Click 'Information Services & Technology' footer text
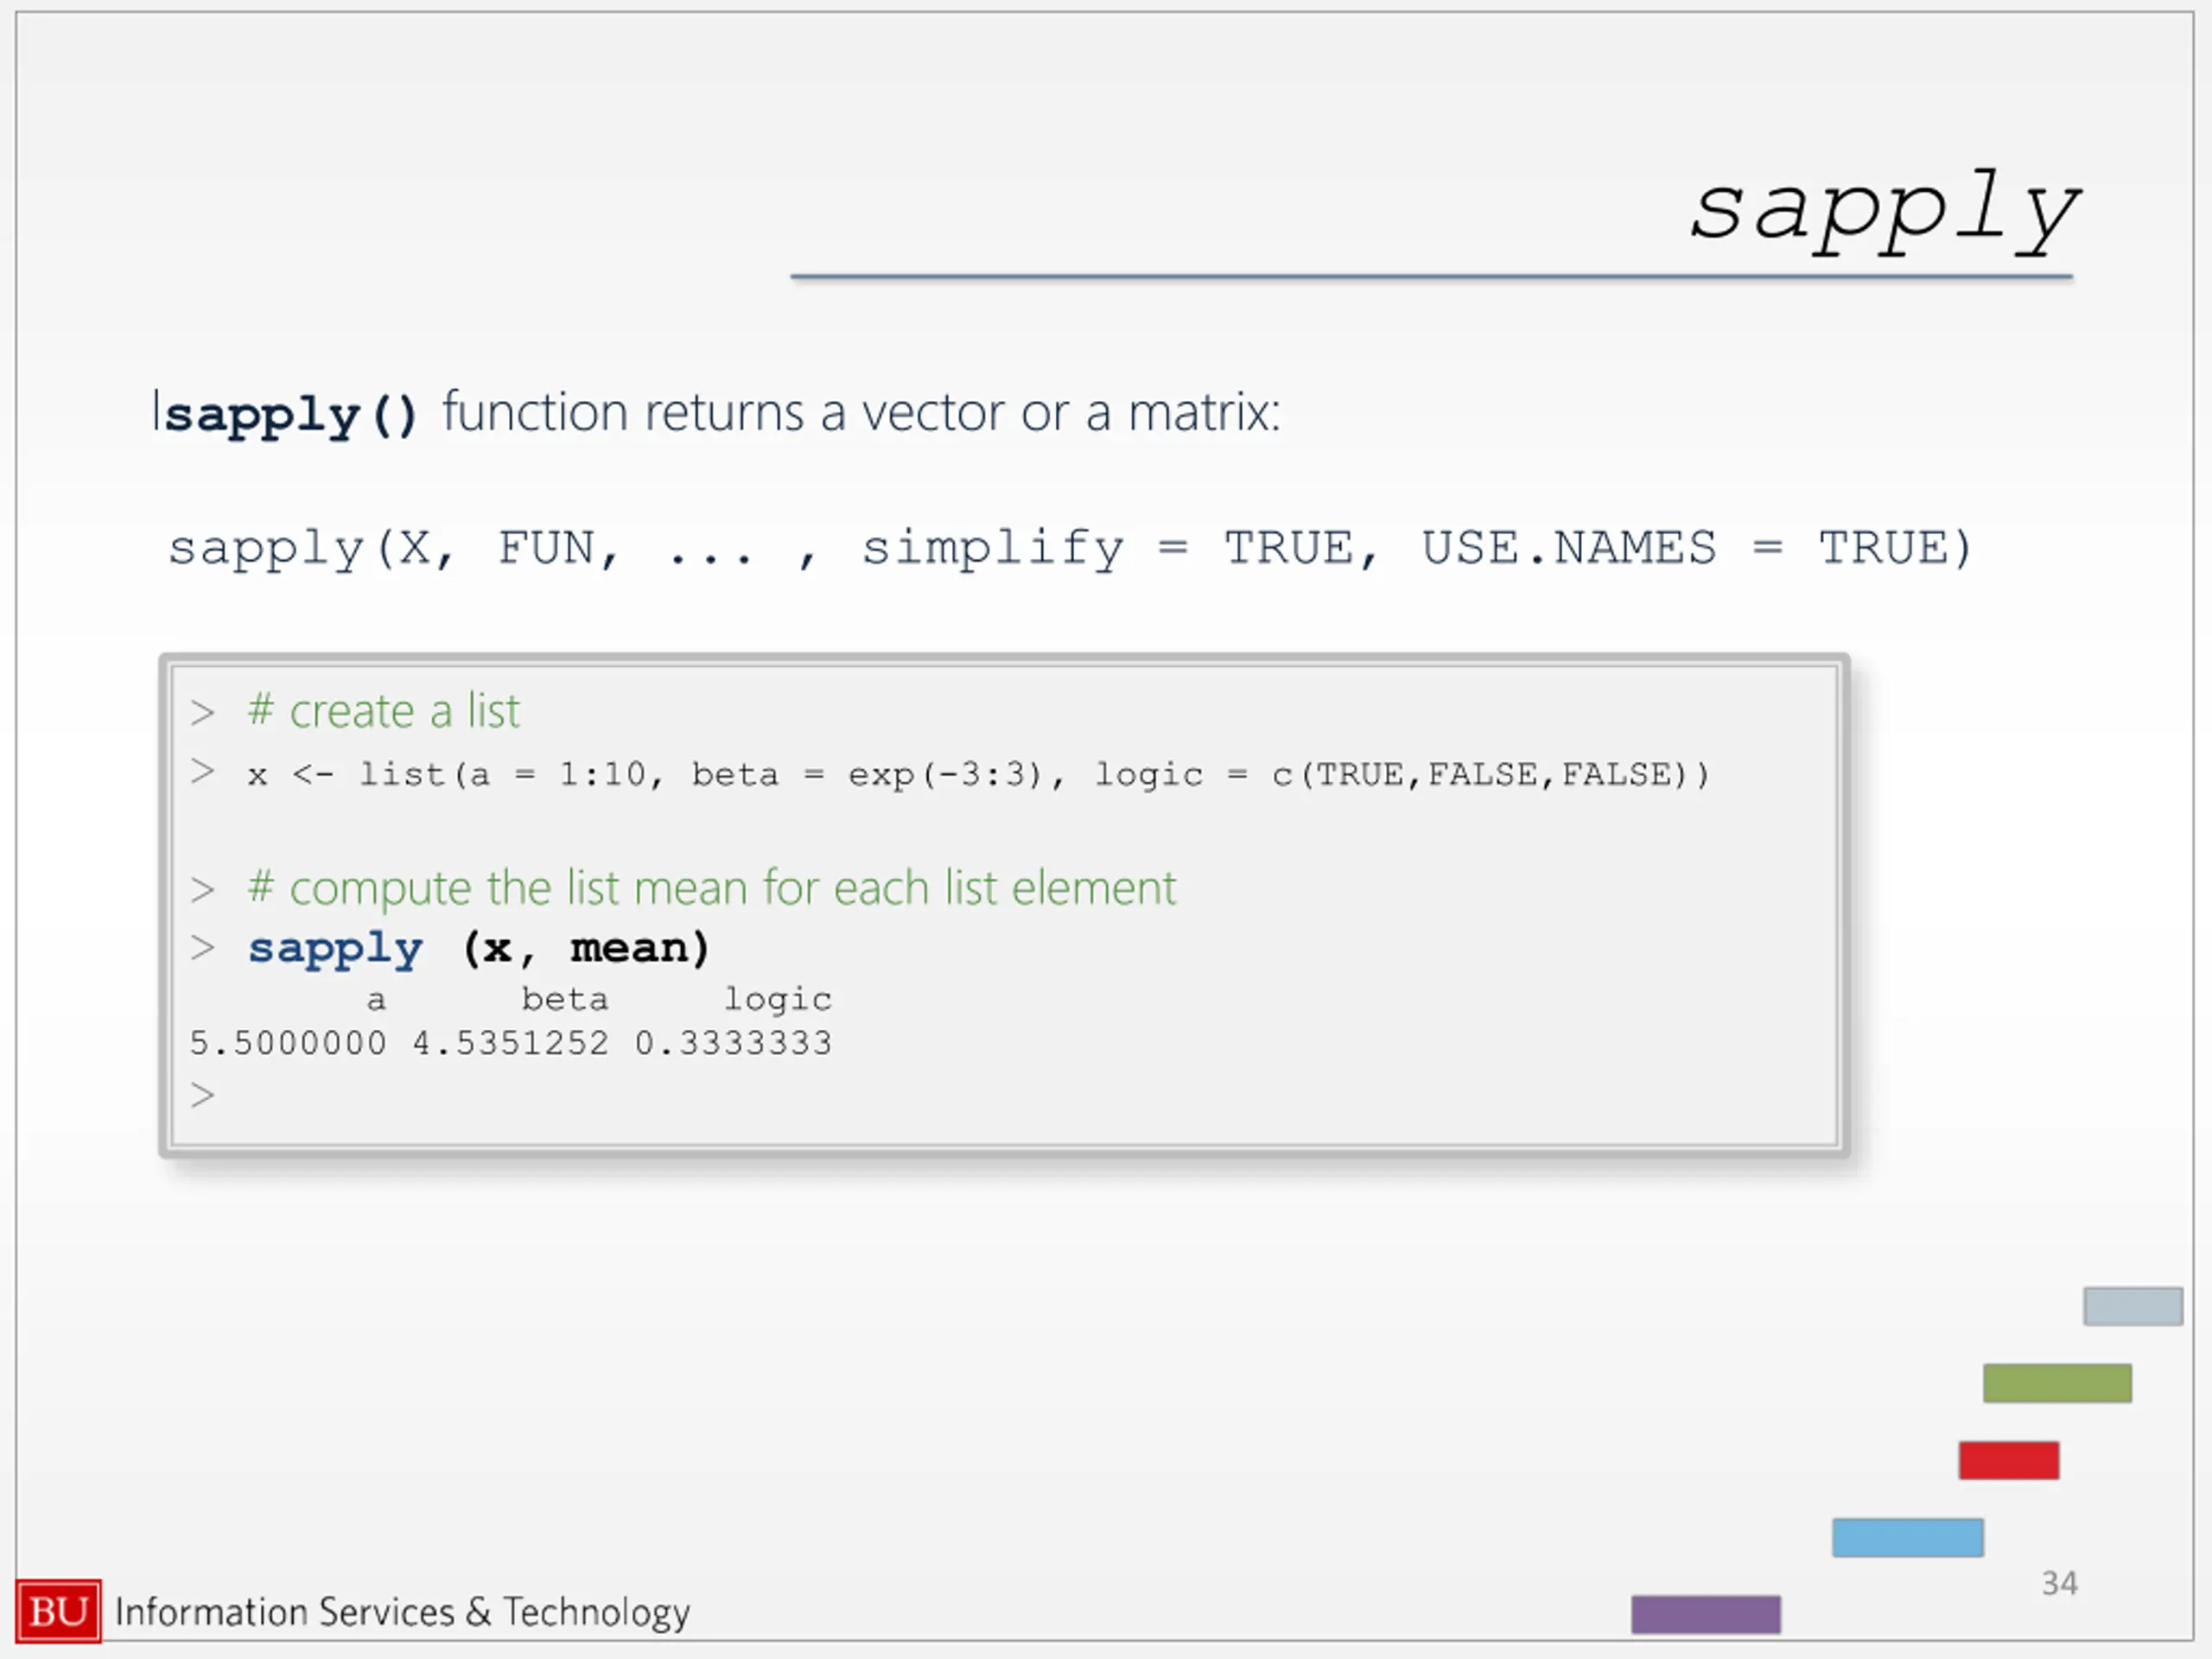 click(x=403, y=1612)
